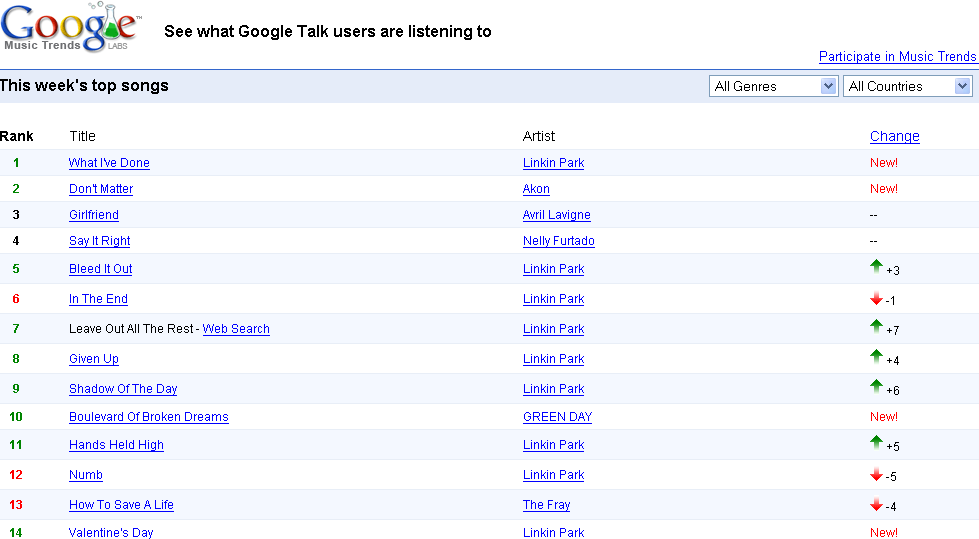Screen dimensions: 979x539
Task: Open artist Linkin Park in Leave Out All The Rest row
Action: [x=553, y=329]
